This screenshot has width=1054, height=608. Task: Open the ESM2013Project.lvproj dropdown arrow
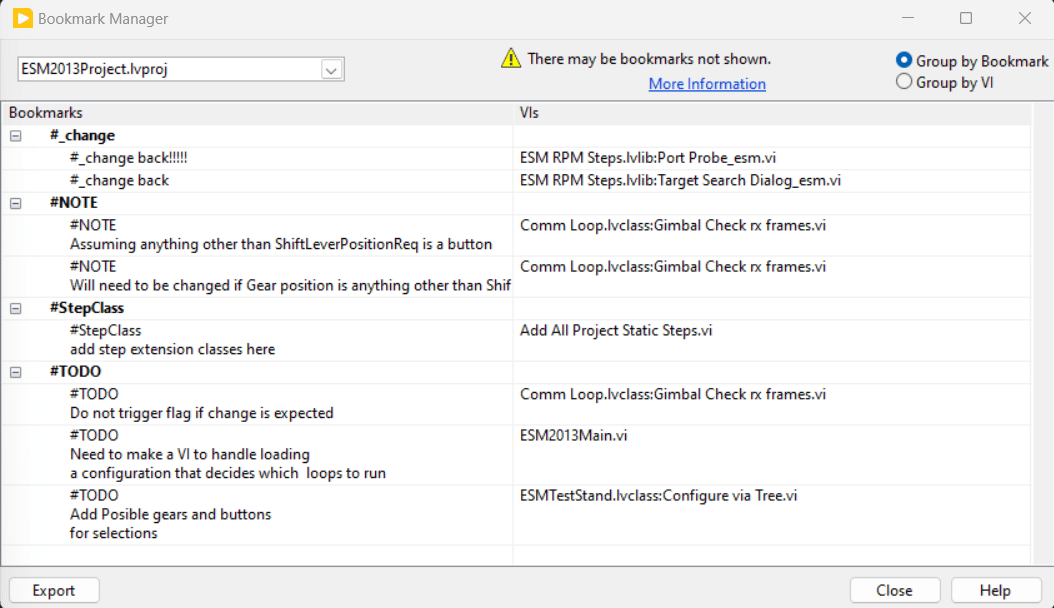331,69
